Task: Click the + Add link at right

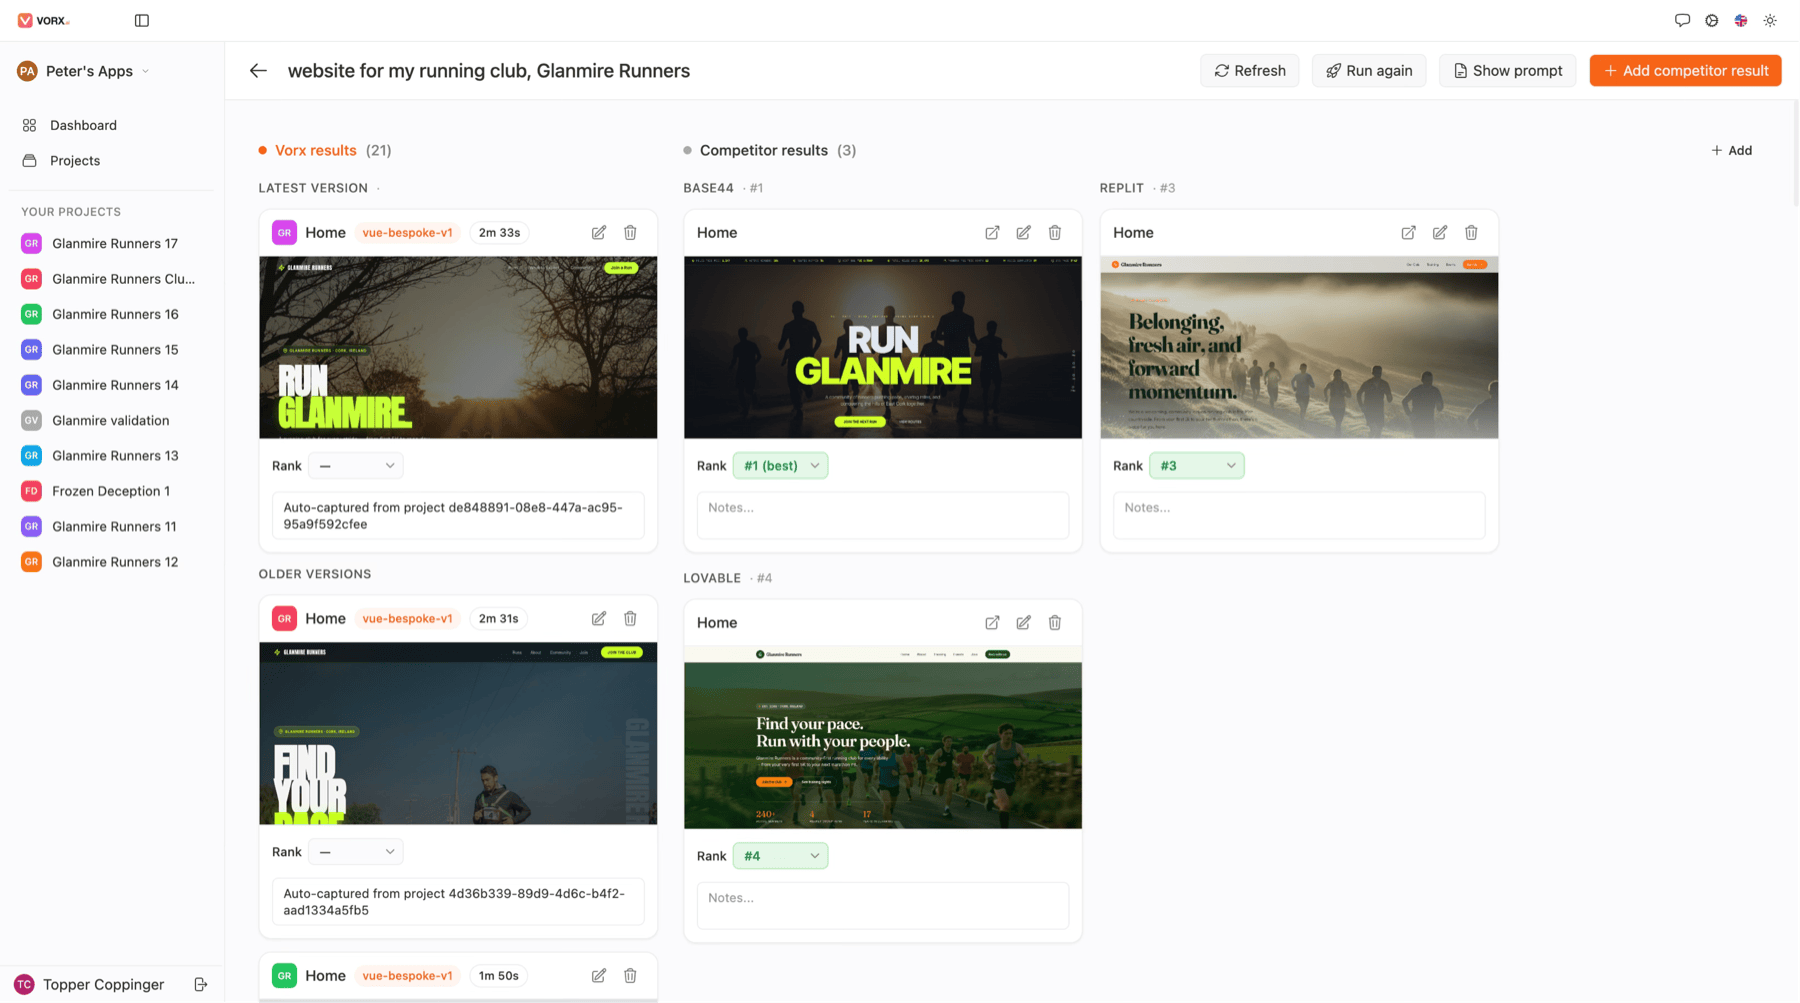Action: pyautogui.click(x=1732, y=151)
